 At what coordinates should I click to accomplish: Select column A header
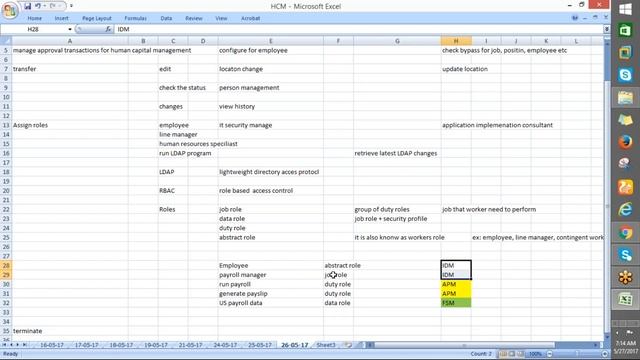[x=70, y=41]
